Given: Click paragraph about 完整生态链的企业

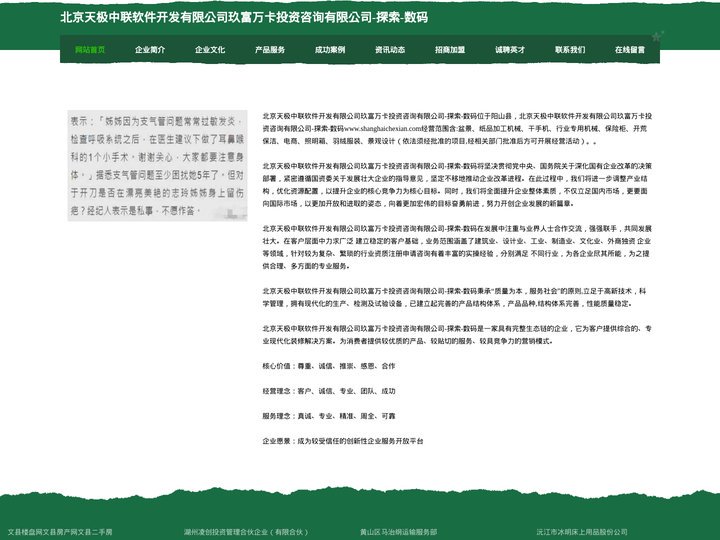Looking at the screenshot, I should click(457, 335).
